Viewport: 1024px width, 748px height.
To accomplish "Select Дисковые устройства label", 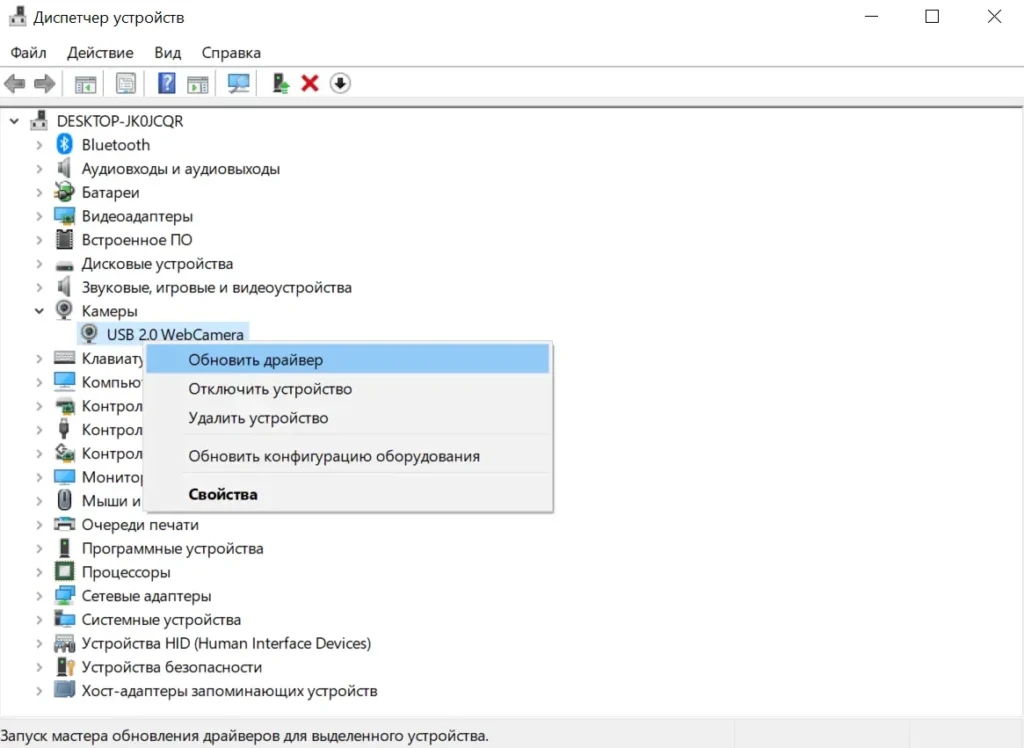I will click(157, 264).
